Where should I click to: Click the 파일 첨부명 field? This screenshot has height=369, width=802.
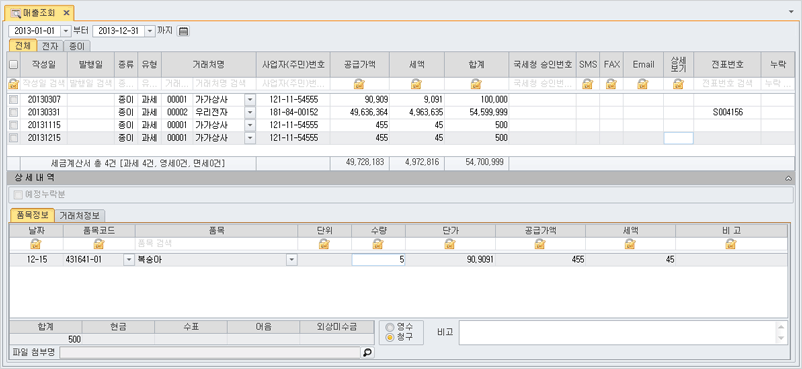pos(210,352)
